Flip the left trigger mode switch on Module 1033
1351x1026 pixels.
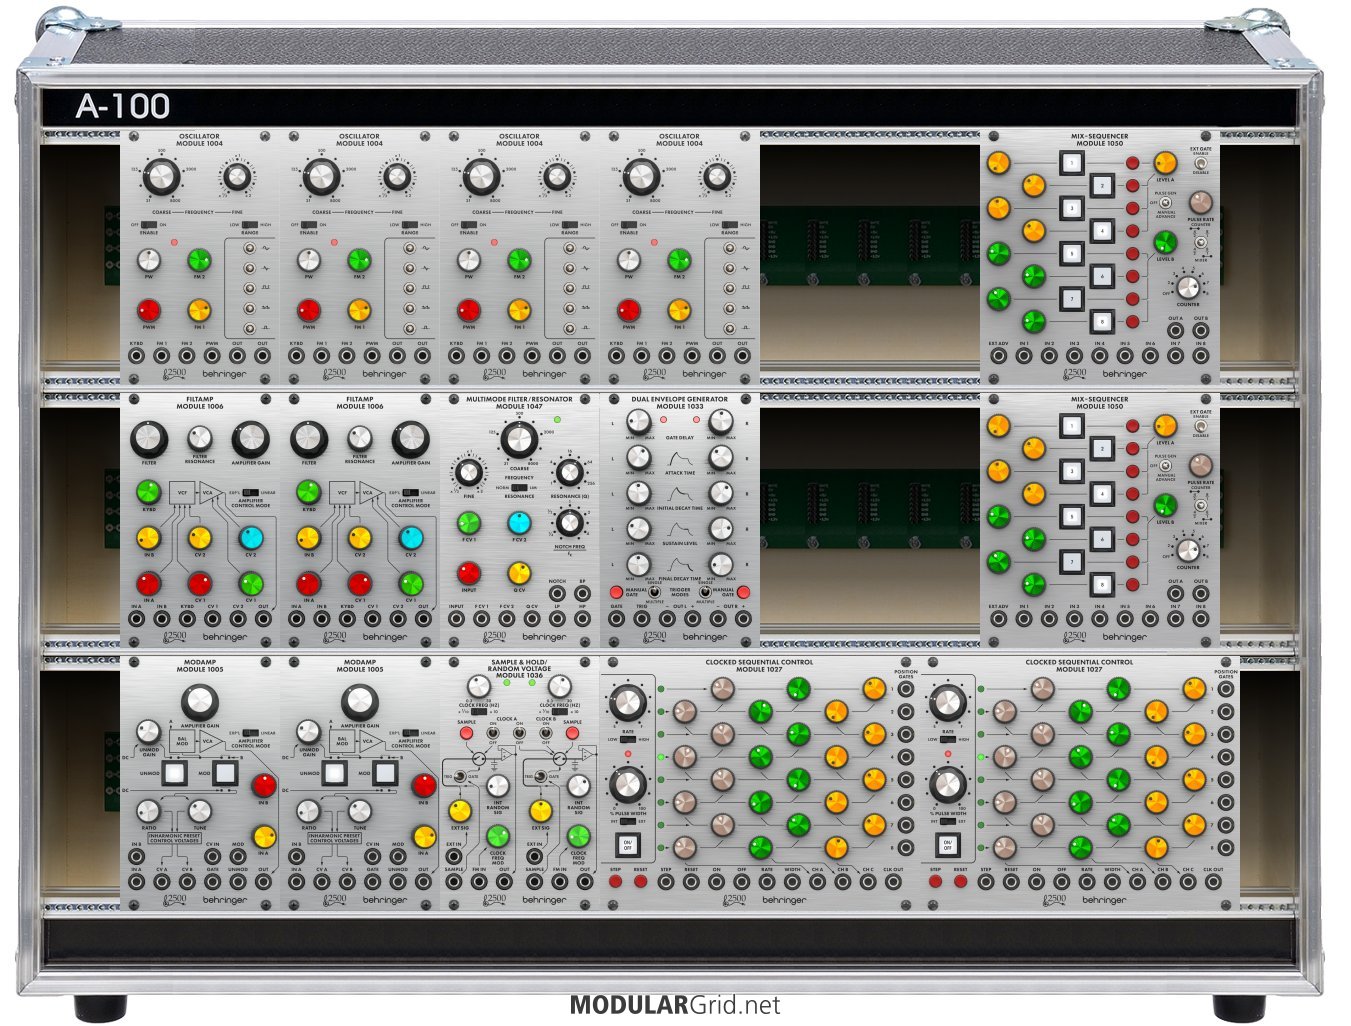(x=654, y=592)
